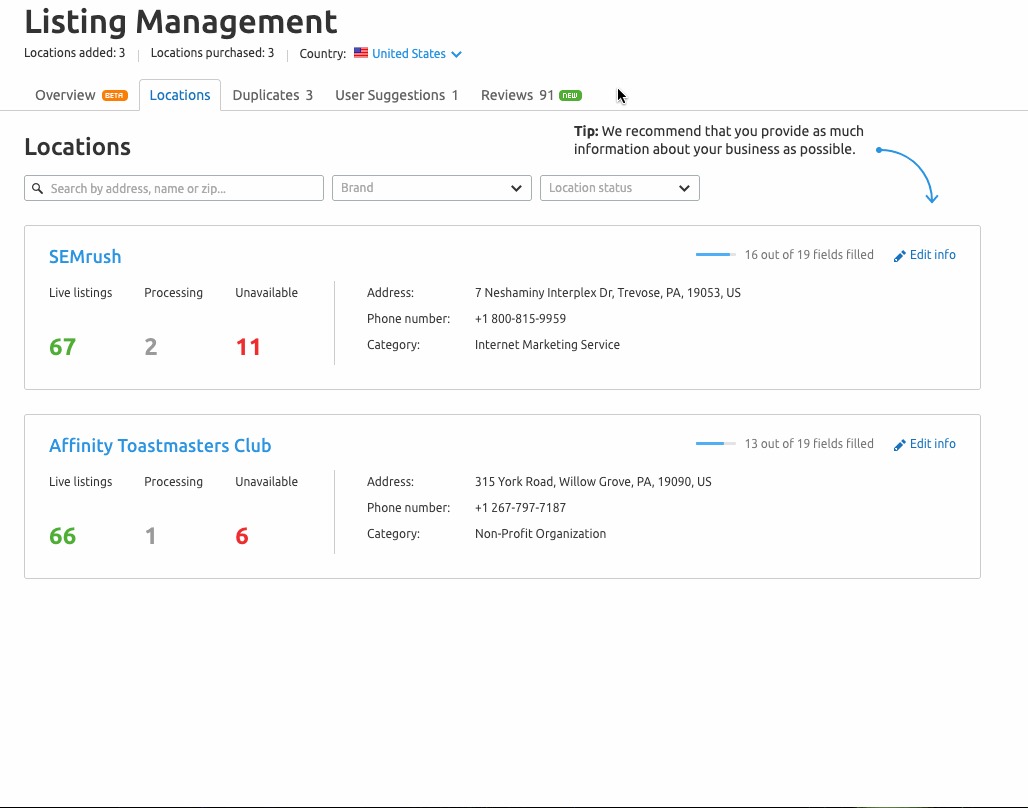Click phone number +1 267-797-7187
Image resolution: width=1028 pixels, height=808 pixels.
pyautogui.click(x=521, y=508)
